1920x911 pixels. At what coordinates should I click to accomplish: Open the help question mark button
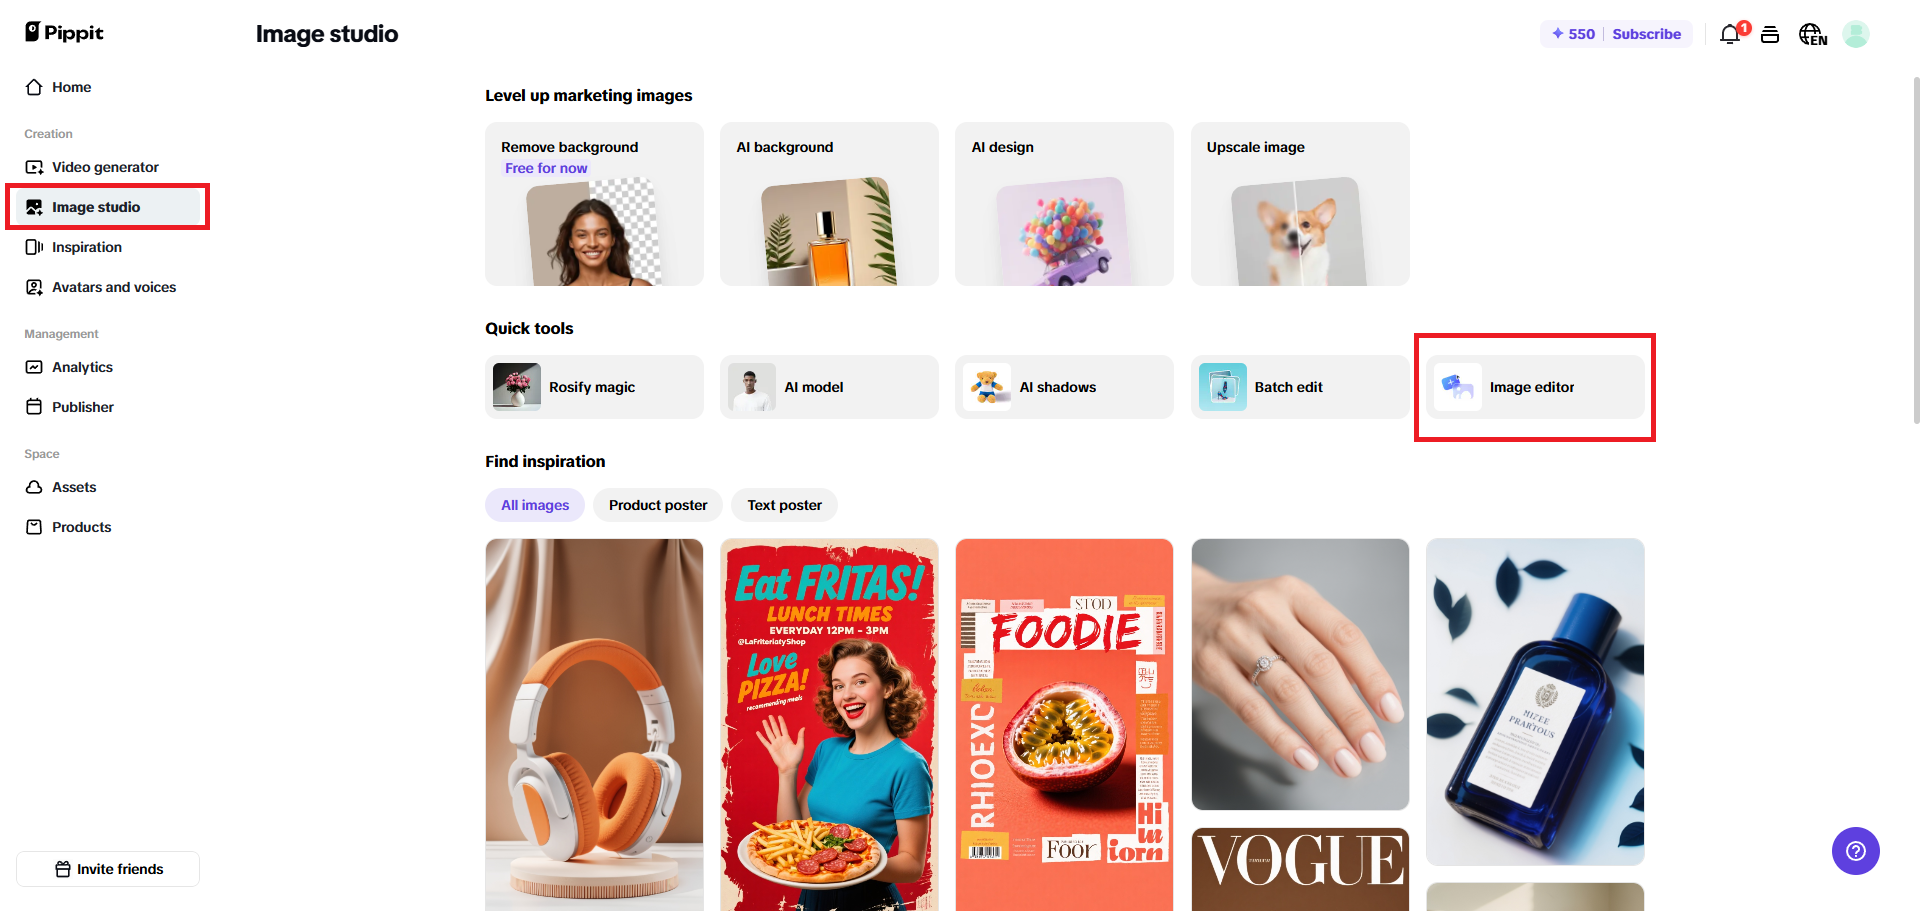1856,851
